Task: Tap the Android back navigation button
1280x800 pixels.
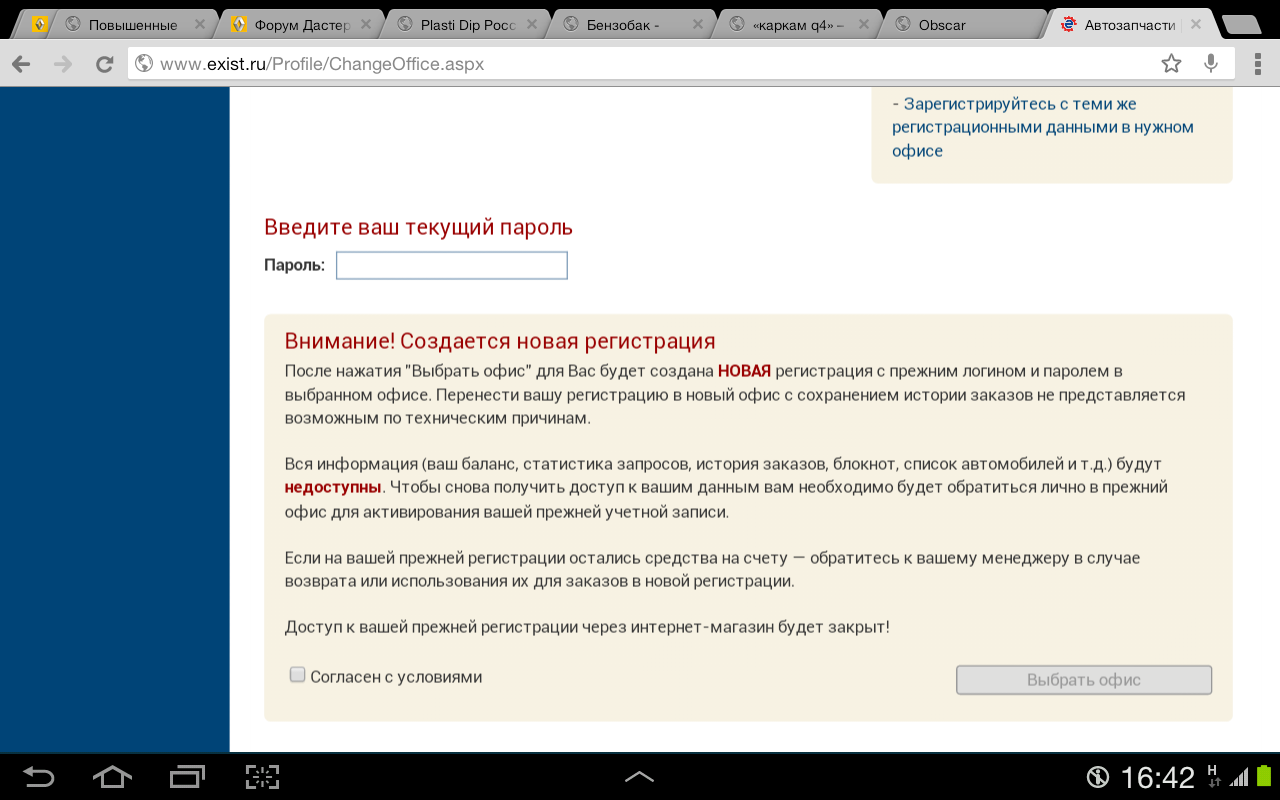Action: tap(38, 777)
